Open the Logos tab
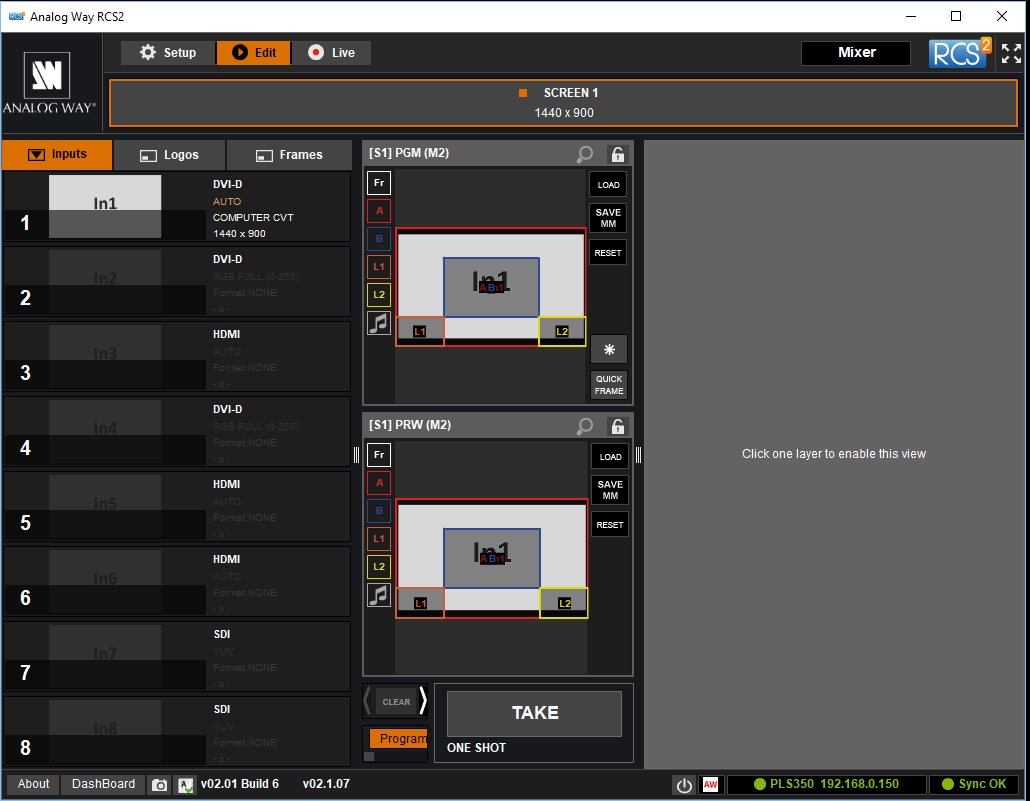 [170, 155]
